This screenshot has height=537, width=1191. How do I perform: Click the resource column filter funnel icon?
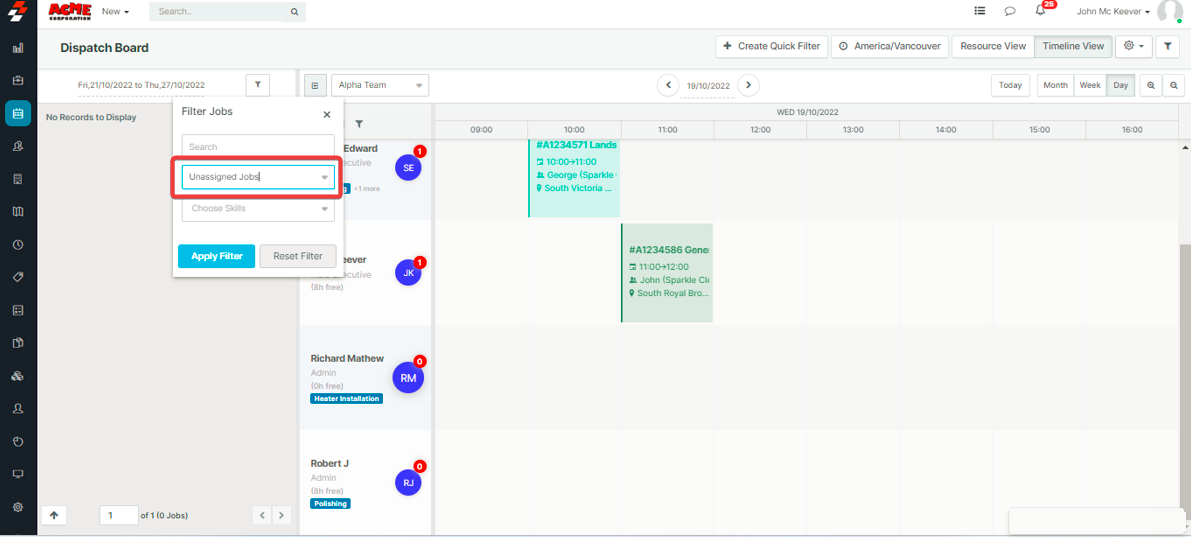point(359,124)
